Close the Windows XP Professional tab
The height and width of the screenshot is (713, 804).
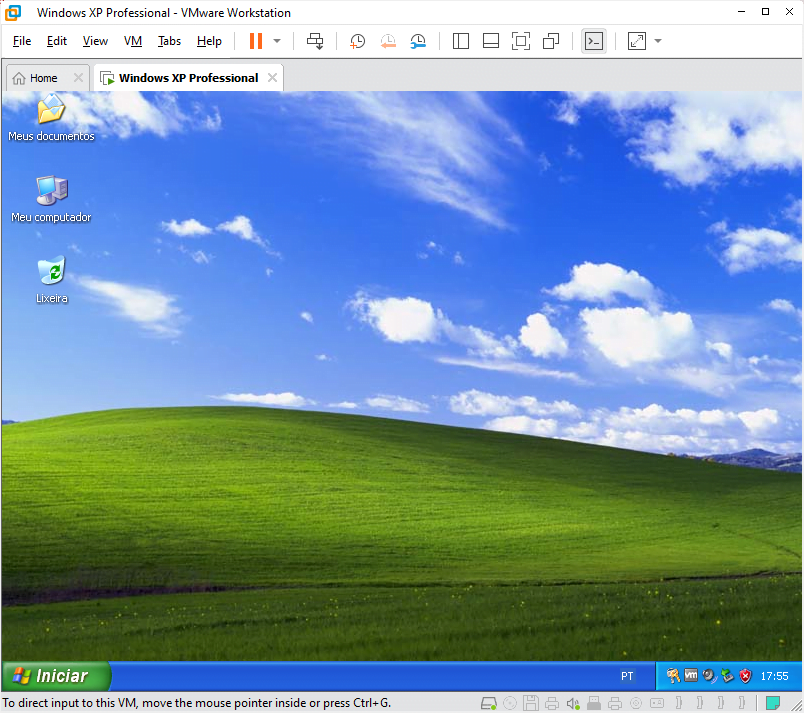[x=273, y=77]
